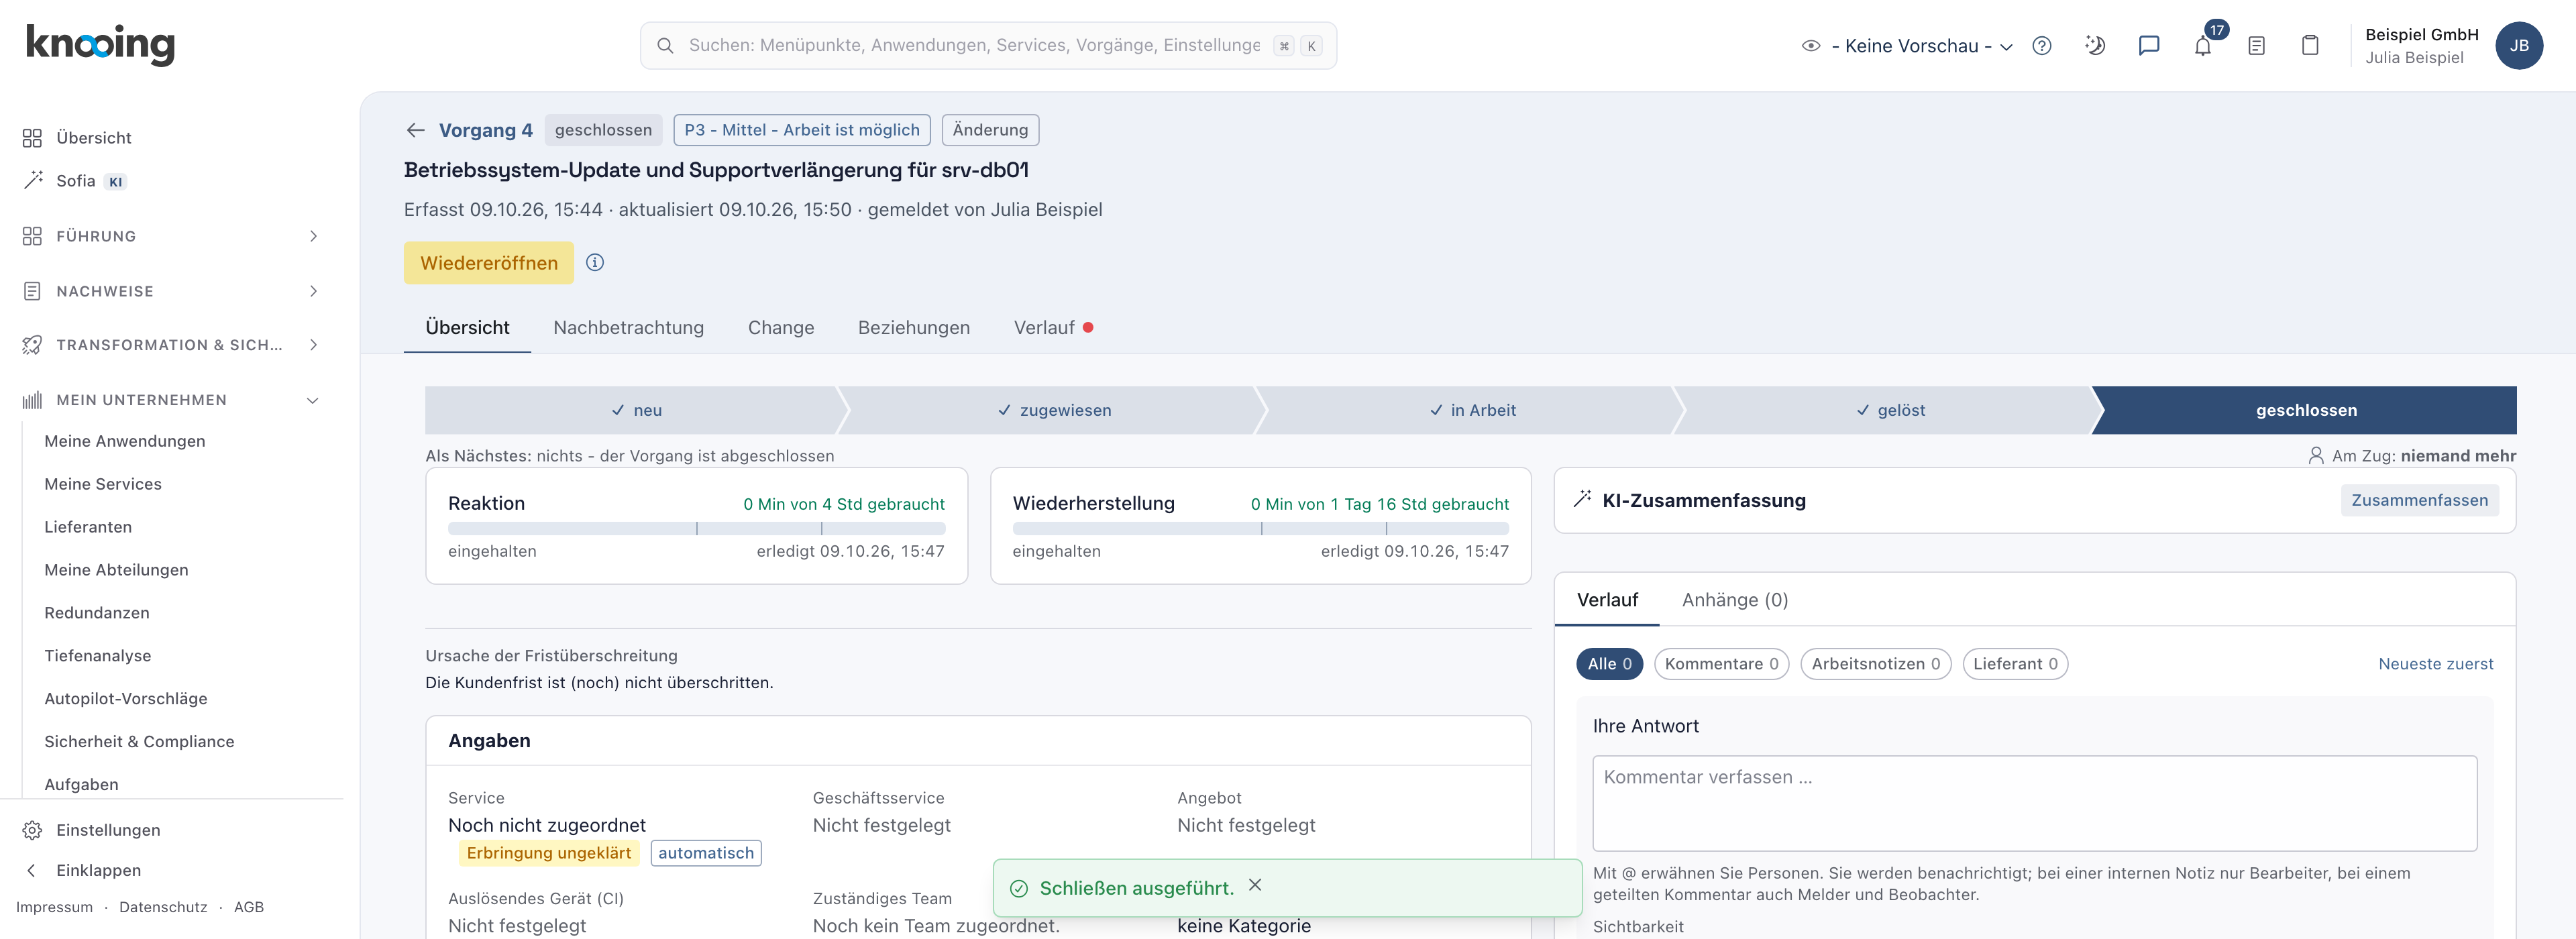Expand the TRANSFORMATION & SICH... section
This screenshot has height=939, width=2576.
pyautogui.click(x=170, y=345)
